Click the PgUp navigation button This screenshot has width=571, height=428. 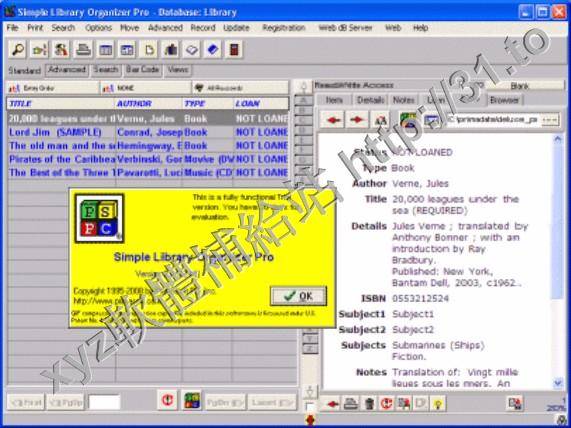coord(65,403)
